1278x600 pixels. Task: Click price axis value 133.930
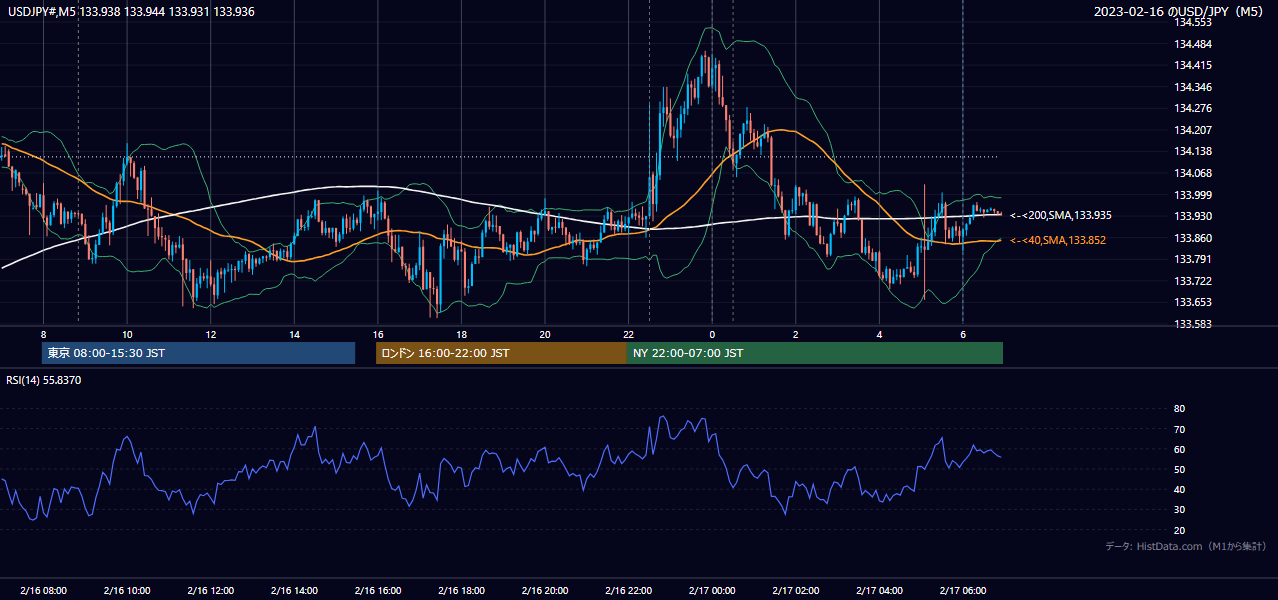pyautogui.click(x=1192, y=216)
